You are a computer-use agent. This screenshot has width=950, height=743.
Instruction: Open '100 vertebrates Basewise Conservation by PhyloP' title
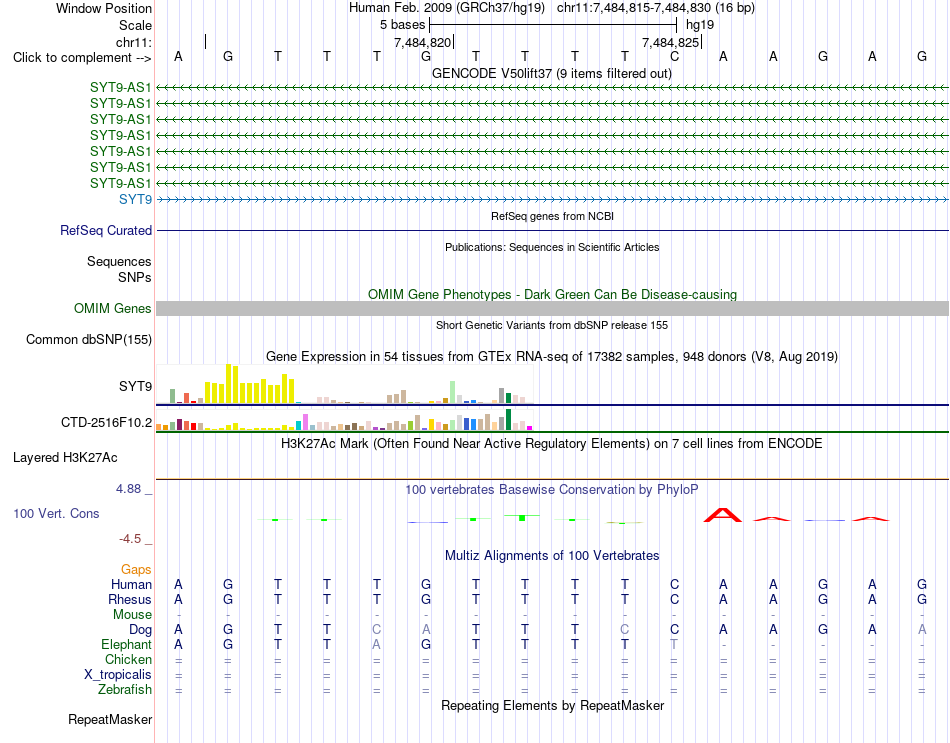(x=552, y=490)
